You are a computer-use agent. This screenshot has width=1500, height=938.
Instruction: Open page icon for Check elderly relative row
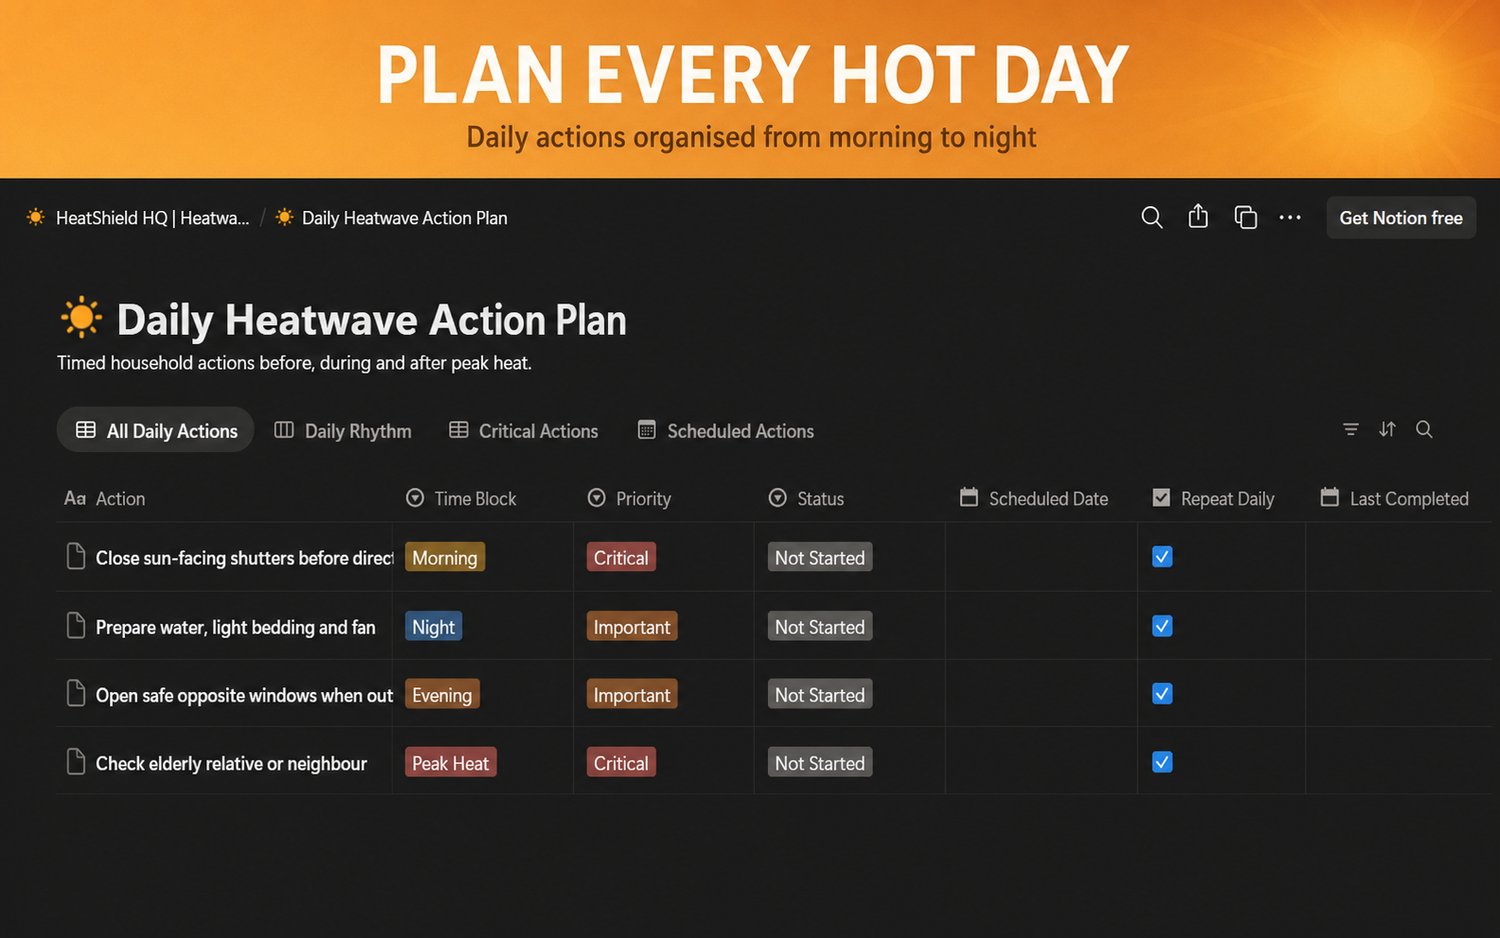pyautogui.click(x=75, y=762)
